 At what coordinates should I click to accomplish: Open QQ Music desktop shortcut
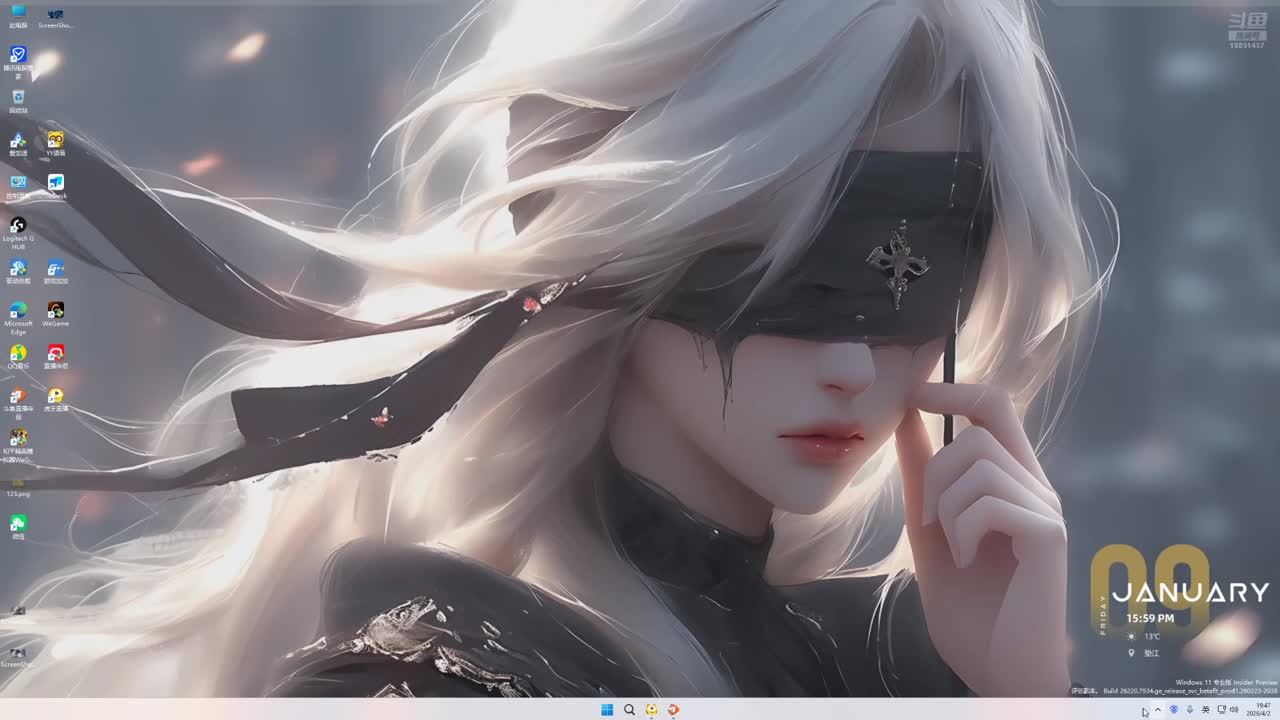(18, 353)
